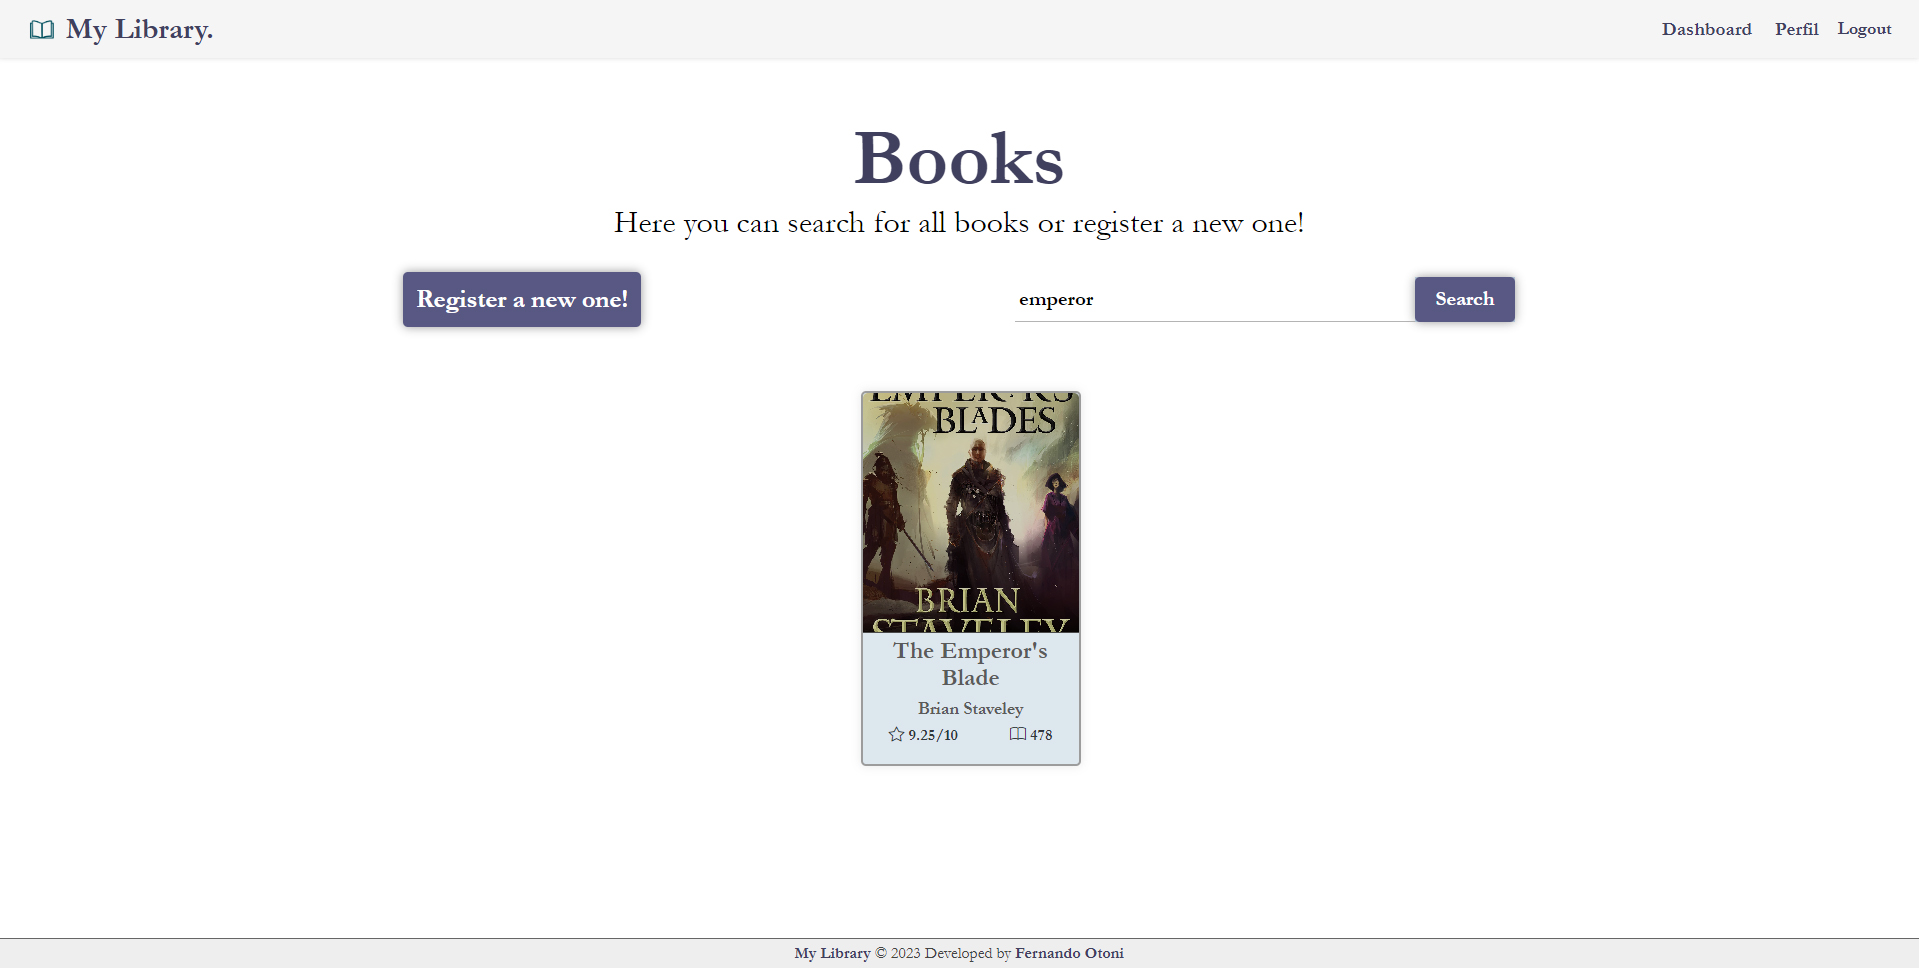Click the open book logo icon
This screenshot has height=968, width=1919.
pyautogui.click(x=41, y=30)
